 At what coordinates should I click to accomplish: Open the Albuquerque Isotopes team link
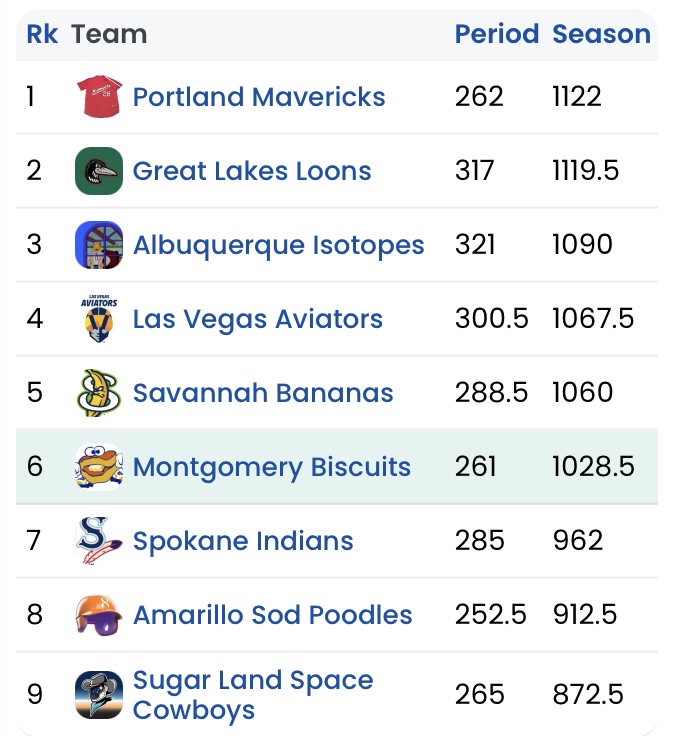(x=278, y=245)
